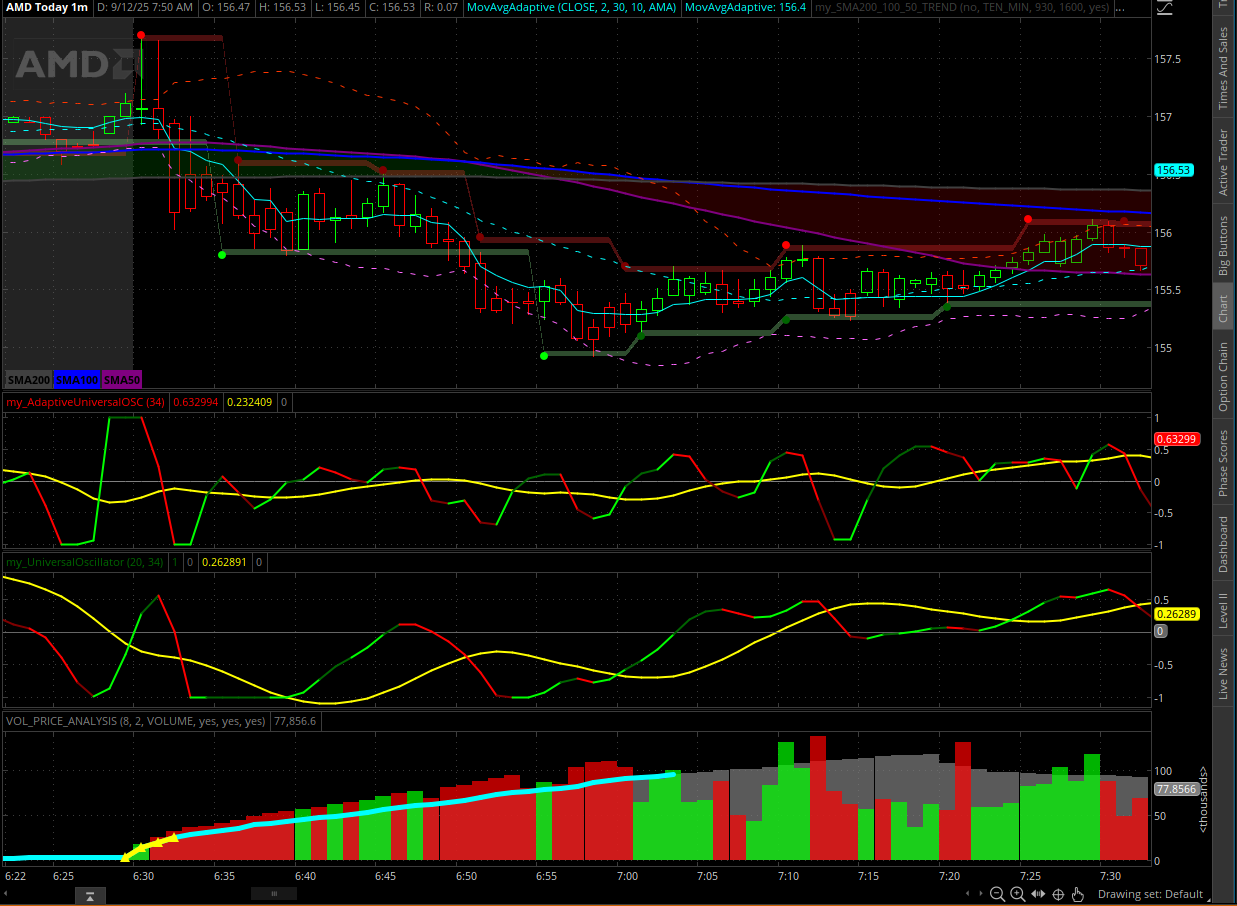Toggle the SMA200 legend label

28,380
